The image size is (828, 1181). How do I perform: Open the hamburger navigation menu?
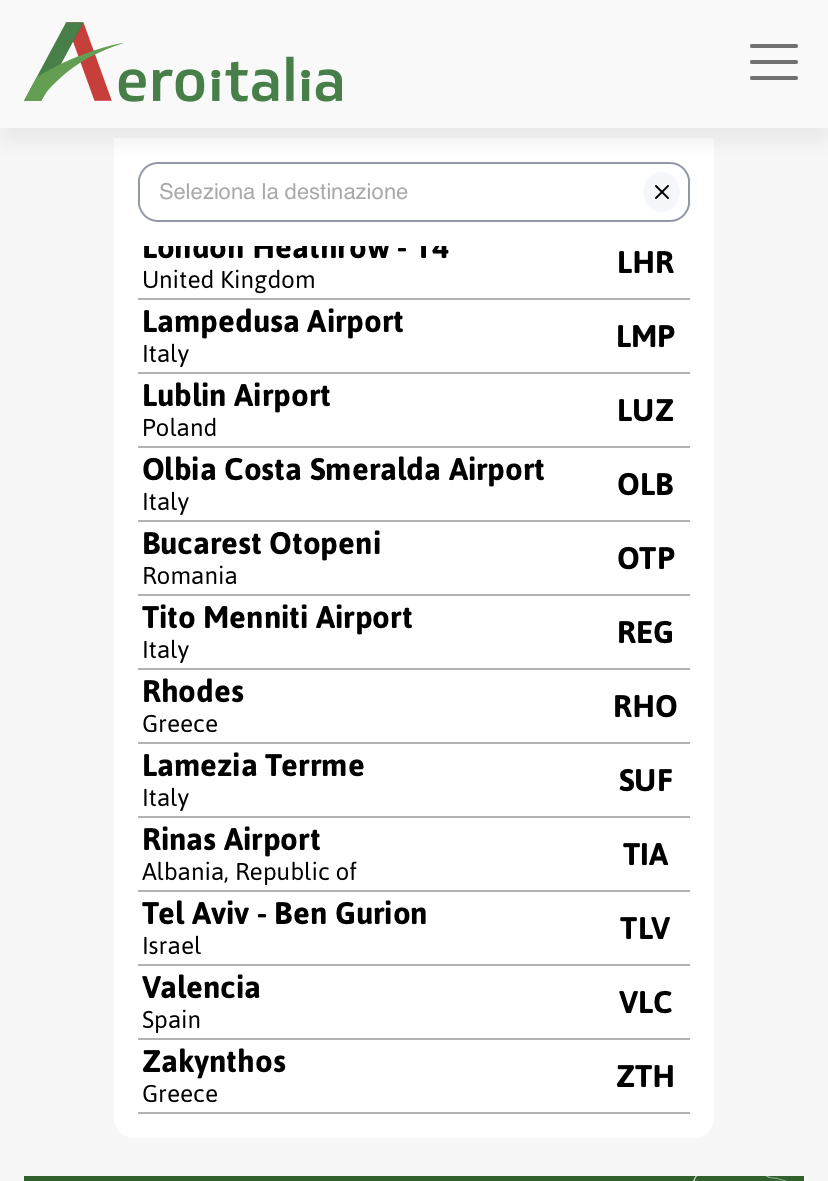[x=773, y=62]
